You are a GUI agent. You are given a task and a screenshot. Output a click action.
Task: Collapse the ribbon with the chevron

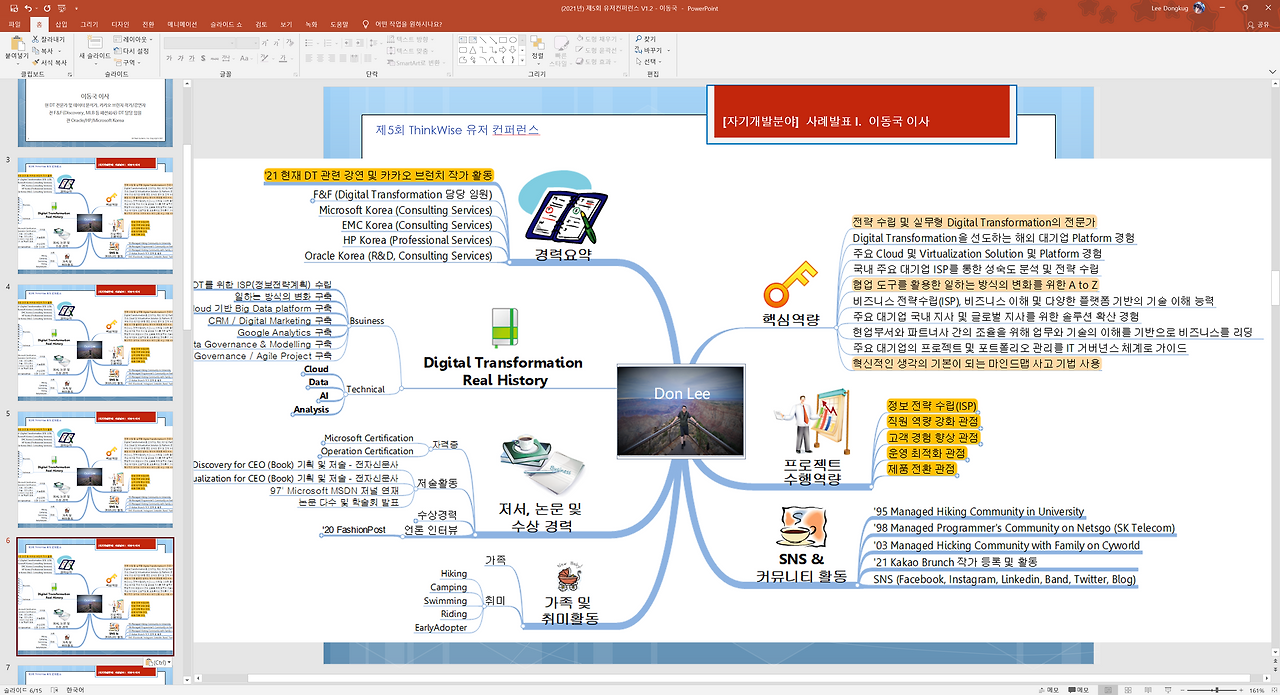[1271, 73]
